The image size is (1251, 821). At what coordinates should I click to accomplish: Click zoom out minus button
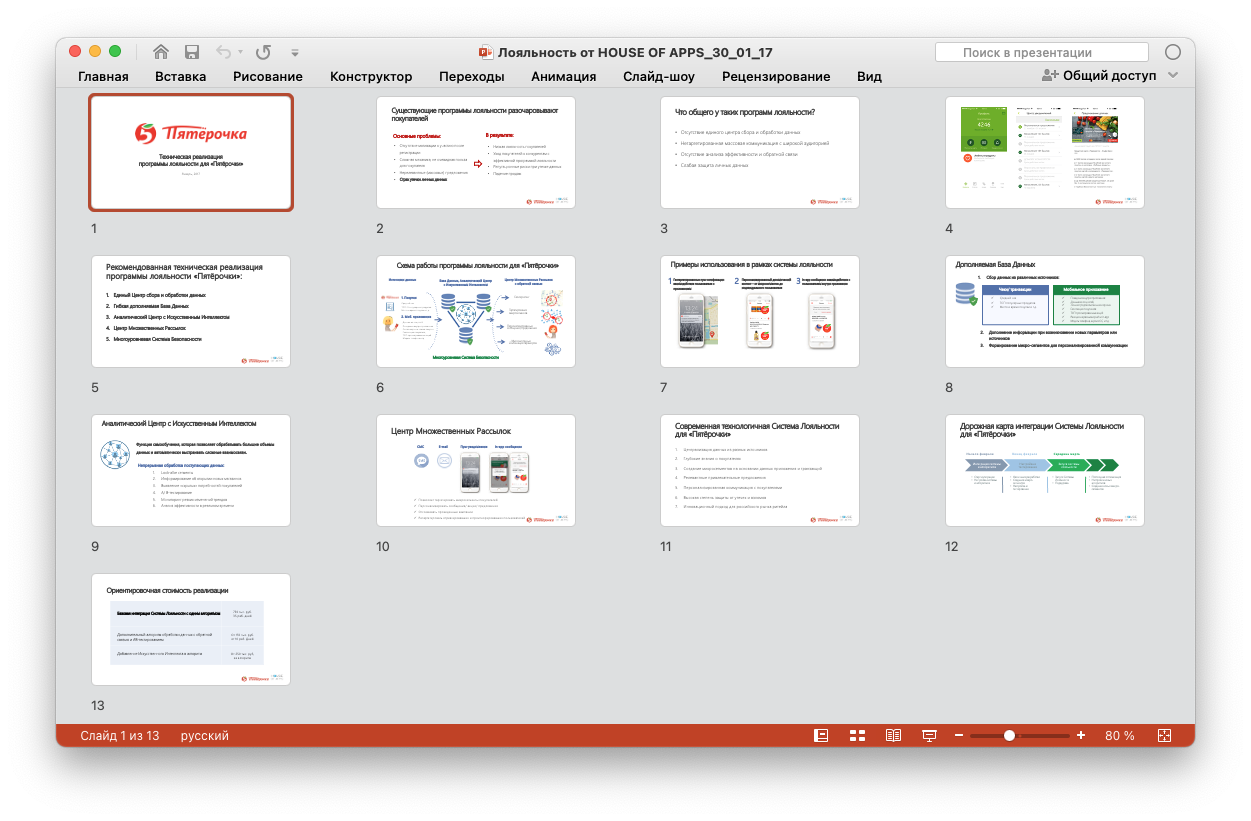tap(959, 735)
